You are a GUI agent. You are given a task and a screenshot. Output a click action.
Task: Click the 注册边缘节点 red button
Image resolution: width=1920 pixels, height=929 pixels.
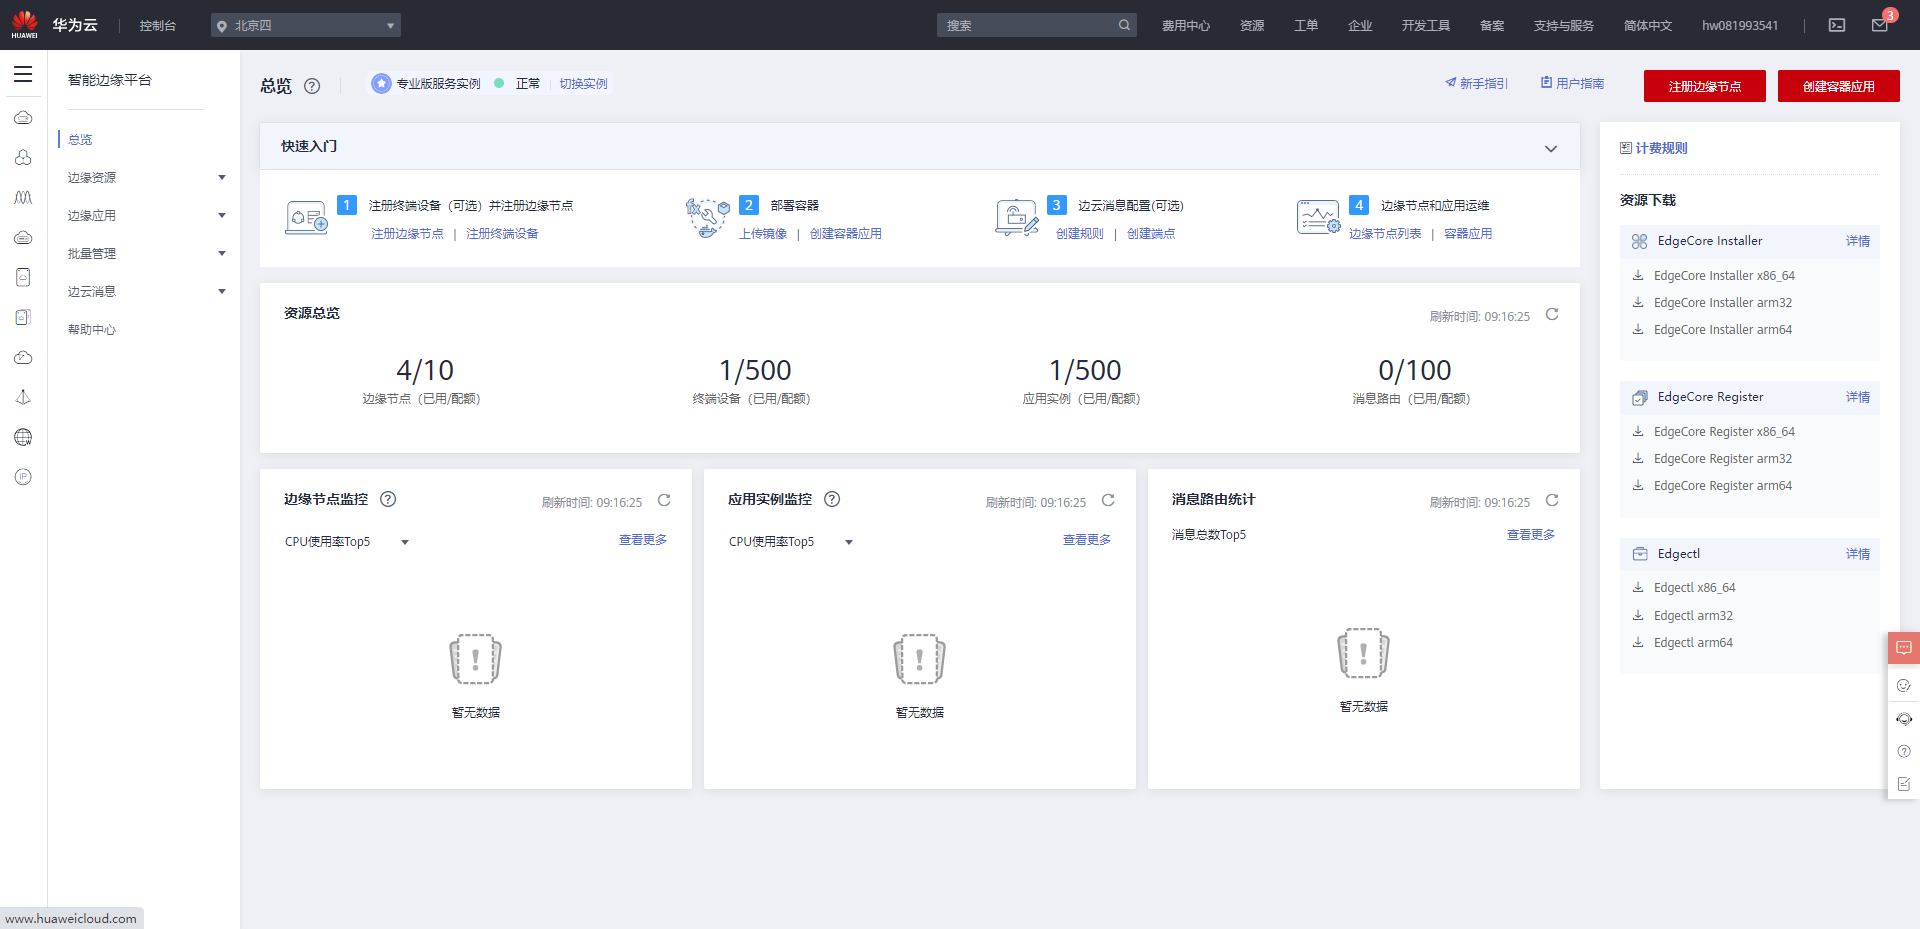1705,86
